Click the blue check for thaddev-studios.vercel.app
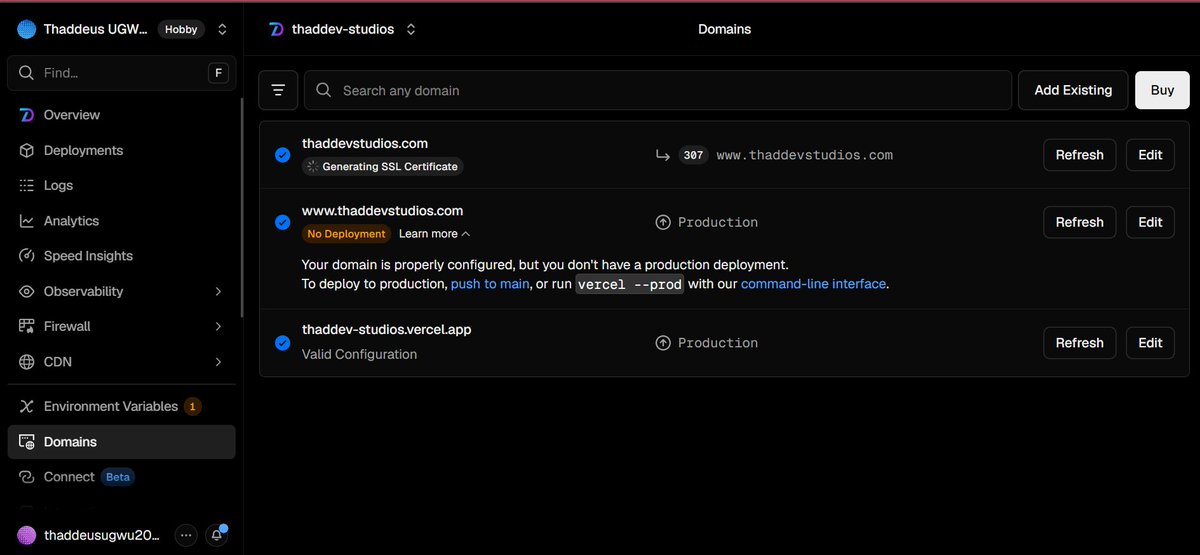 283,343
